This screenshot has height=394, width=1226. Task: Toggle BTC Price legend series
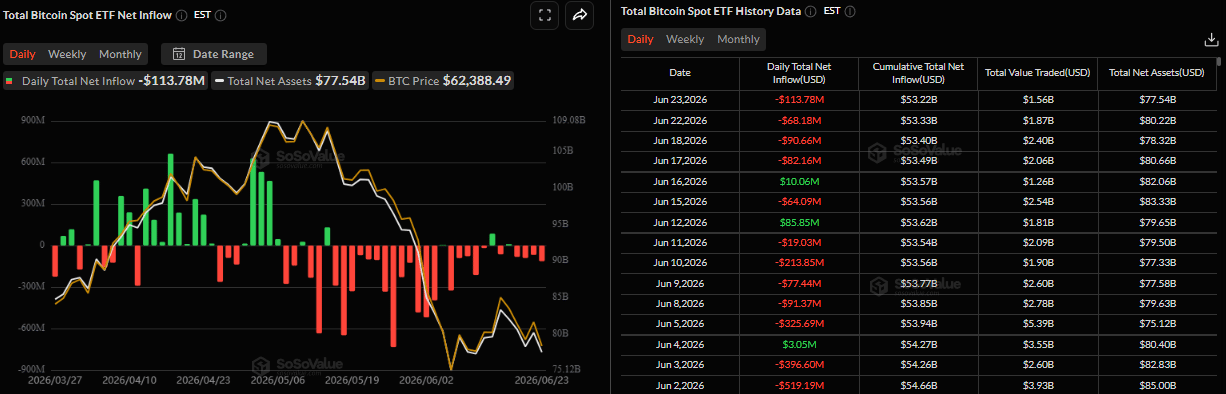click(443, 81)
